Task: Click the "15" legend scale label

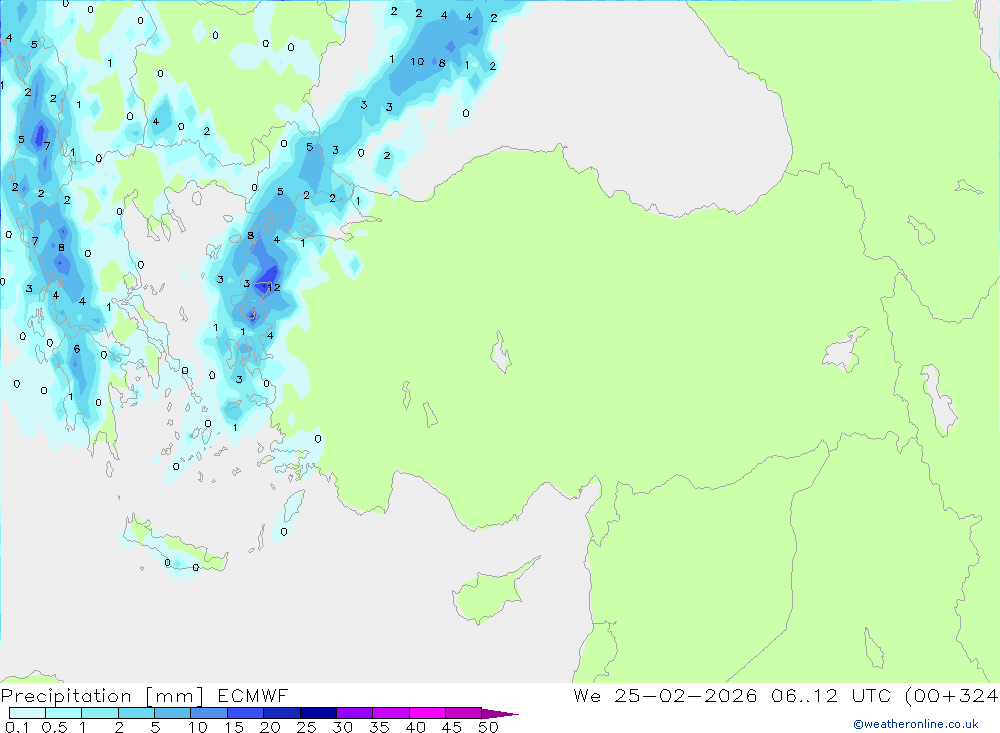Action: pos(233,727)
